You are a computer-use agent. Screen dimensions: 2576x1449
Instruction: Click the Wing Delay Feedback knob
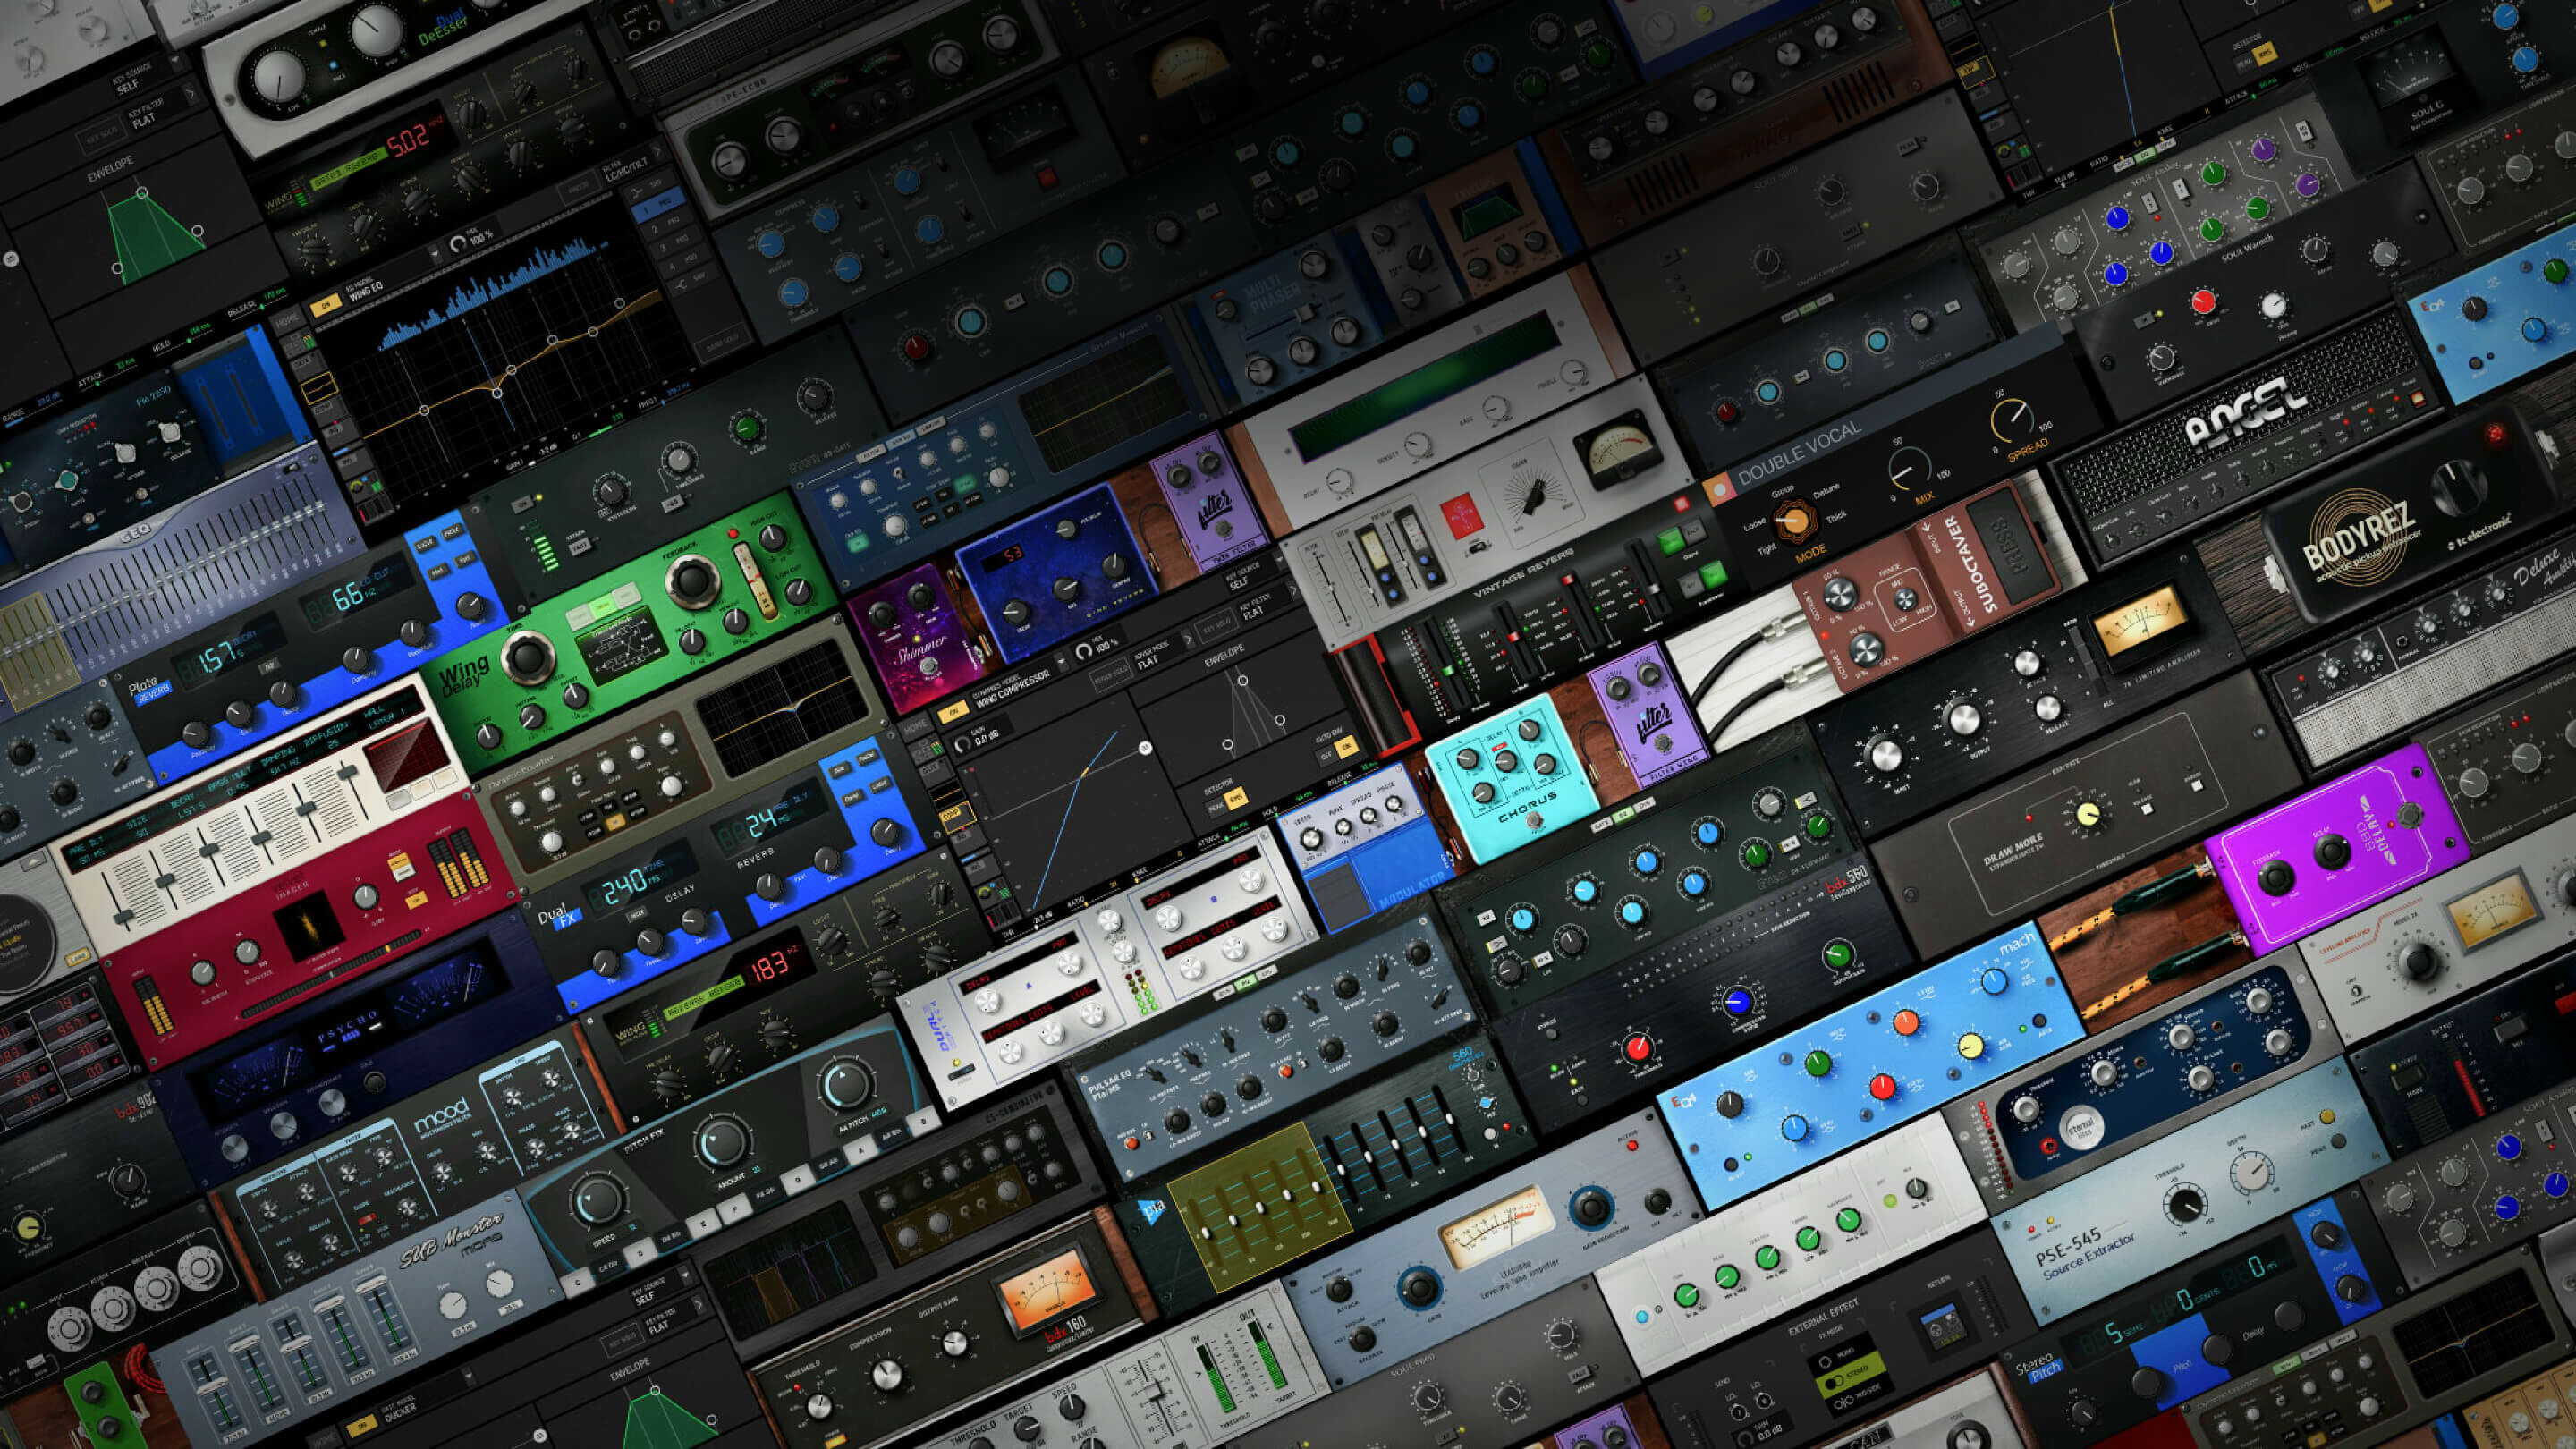coord(693,581)
